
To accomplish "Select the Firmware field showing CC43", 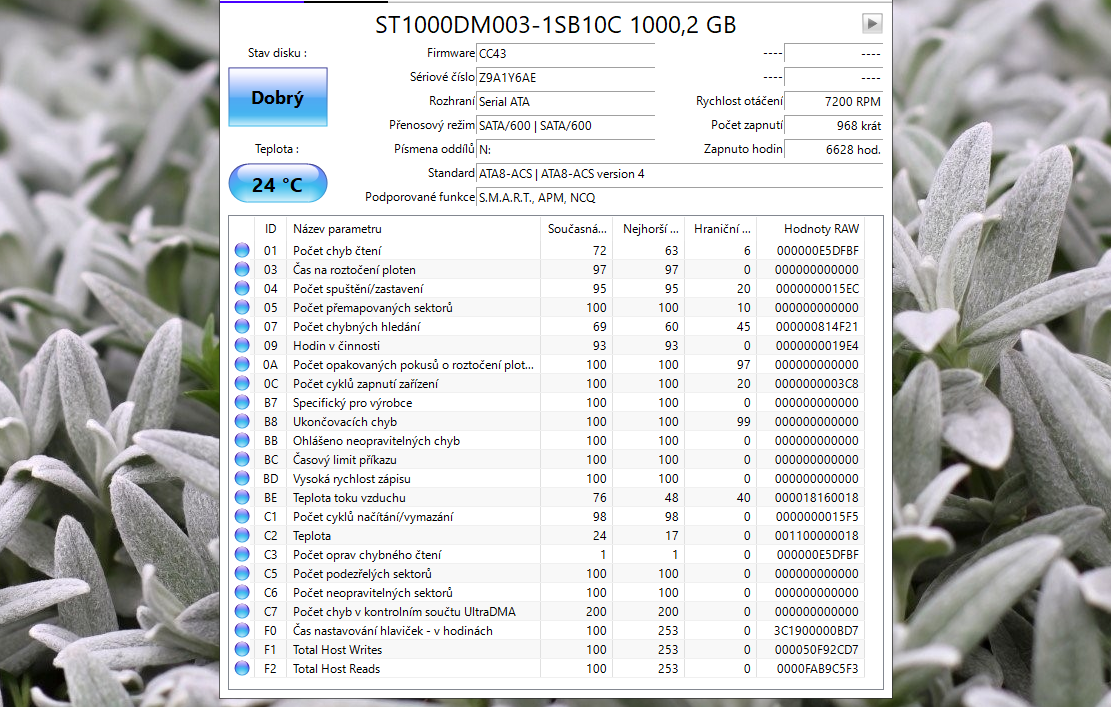I will [x=565, y=53].
